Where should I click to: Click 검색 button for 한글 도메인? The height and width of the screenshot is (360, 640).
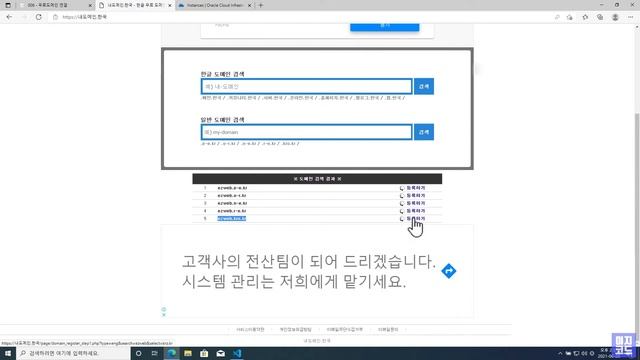424,87
